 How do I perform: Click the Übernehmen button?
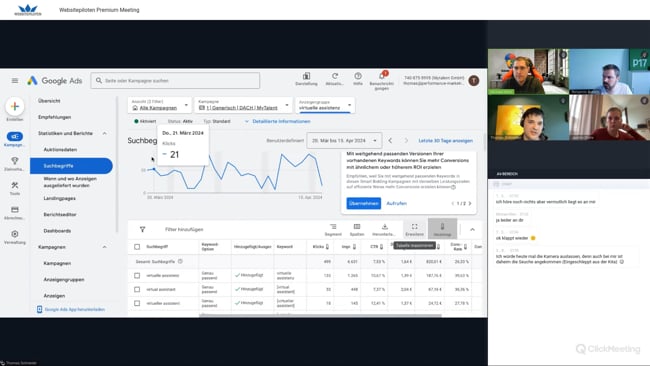pos(364,204)
